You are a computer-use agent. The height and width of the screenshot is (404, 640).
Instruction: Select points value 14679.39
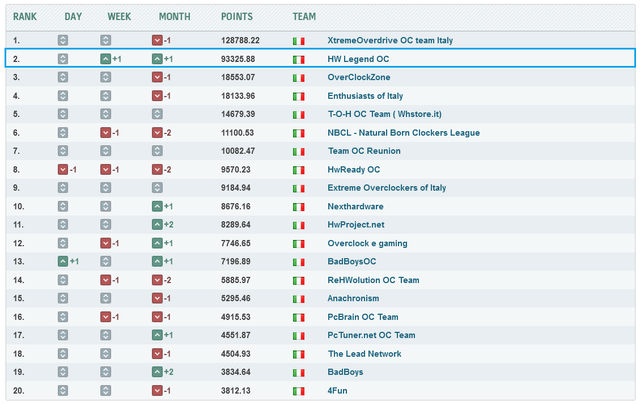click(238, 114)
